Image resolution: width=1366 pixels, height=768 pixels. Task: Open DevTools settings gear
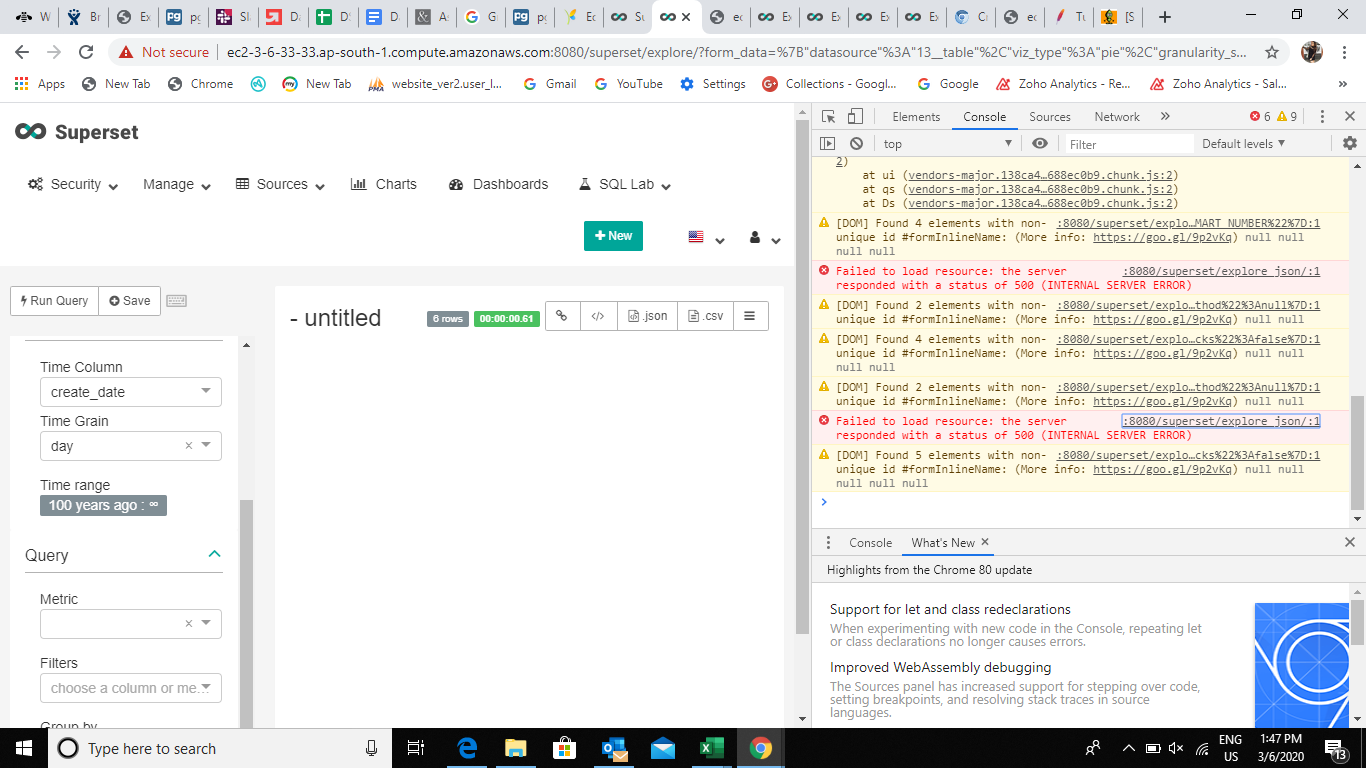click(1349, 143)
